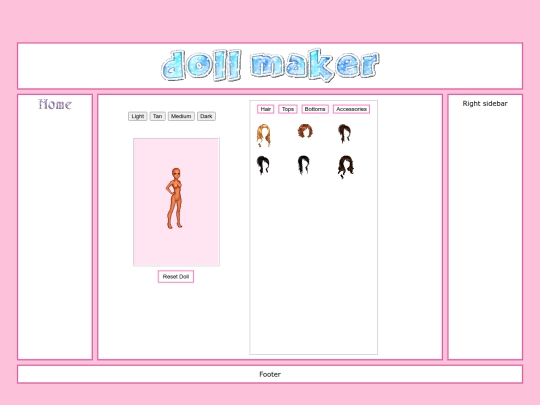Viewport: 540px width, 405px height.
Task: Pick the long blonde wavy hairstyle
Action: 263,135
